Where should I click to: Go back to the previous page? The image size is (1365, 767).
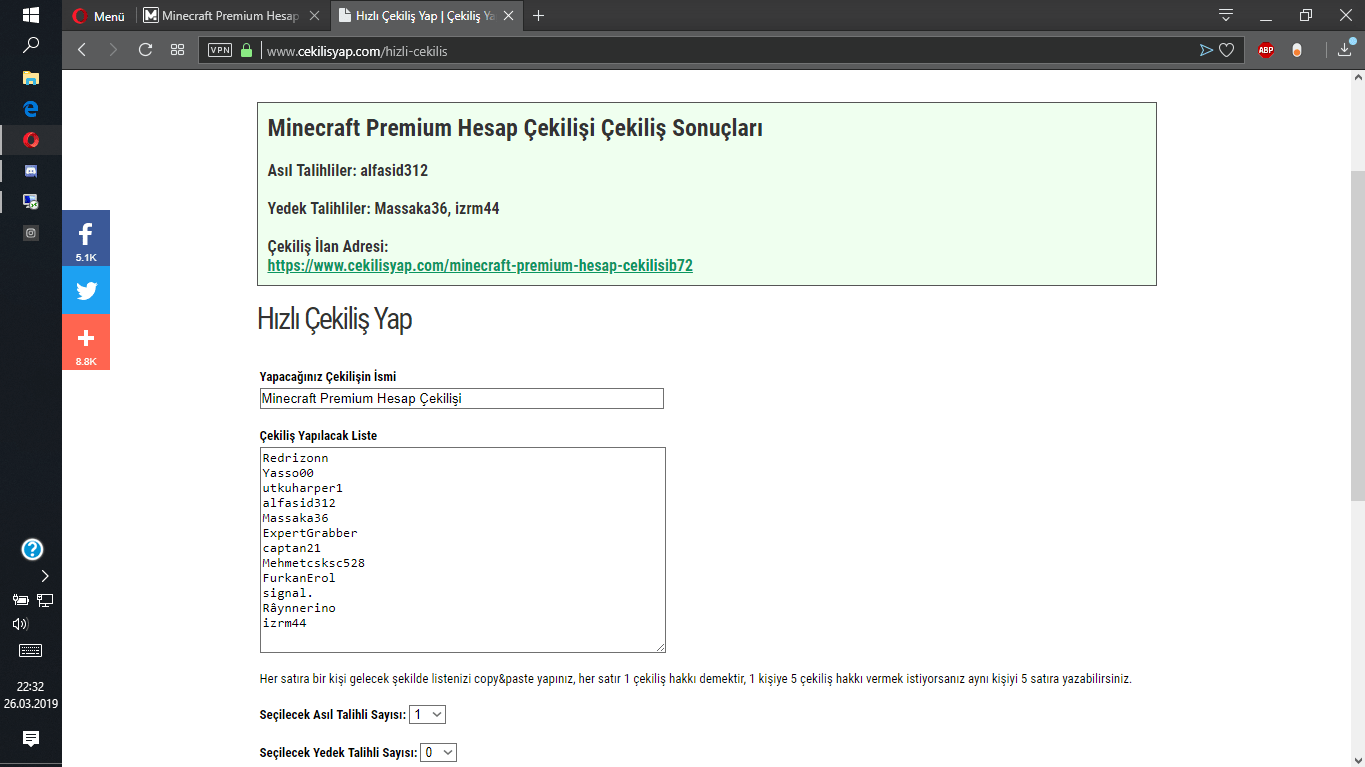click(x=82, y=50)
